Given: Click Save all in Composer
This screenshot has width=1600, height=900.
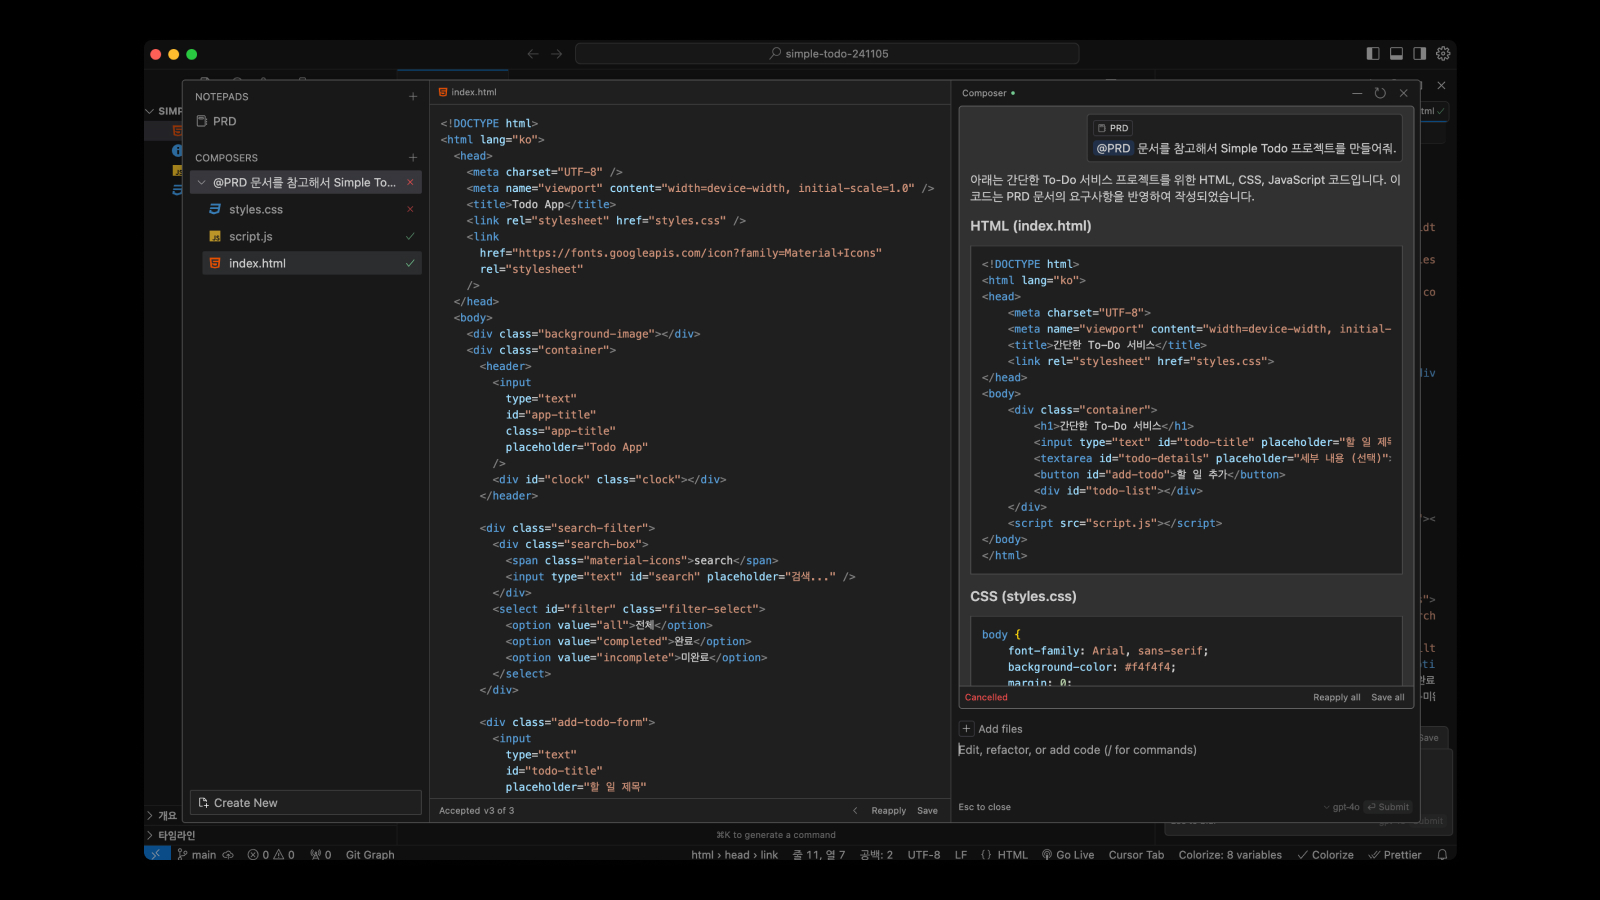Looking at the screenshot, I should pos(1388,698).
